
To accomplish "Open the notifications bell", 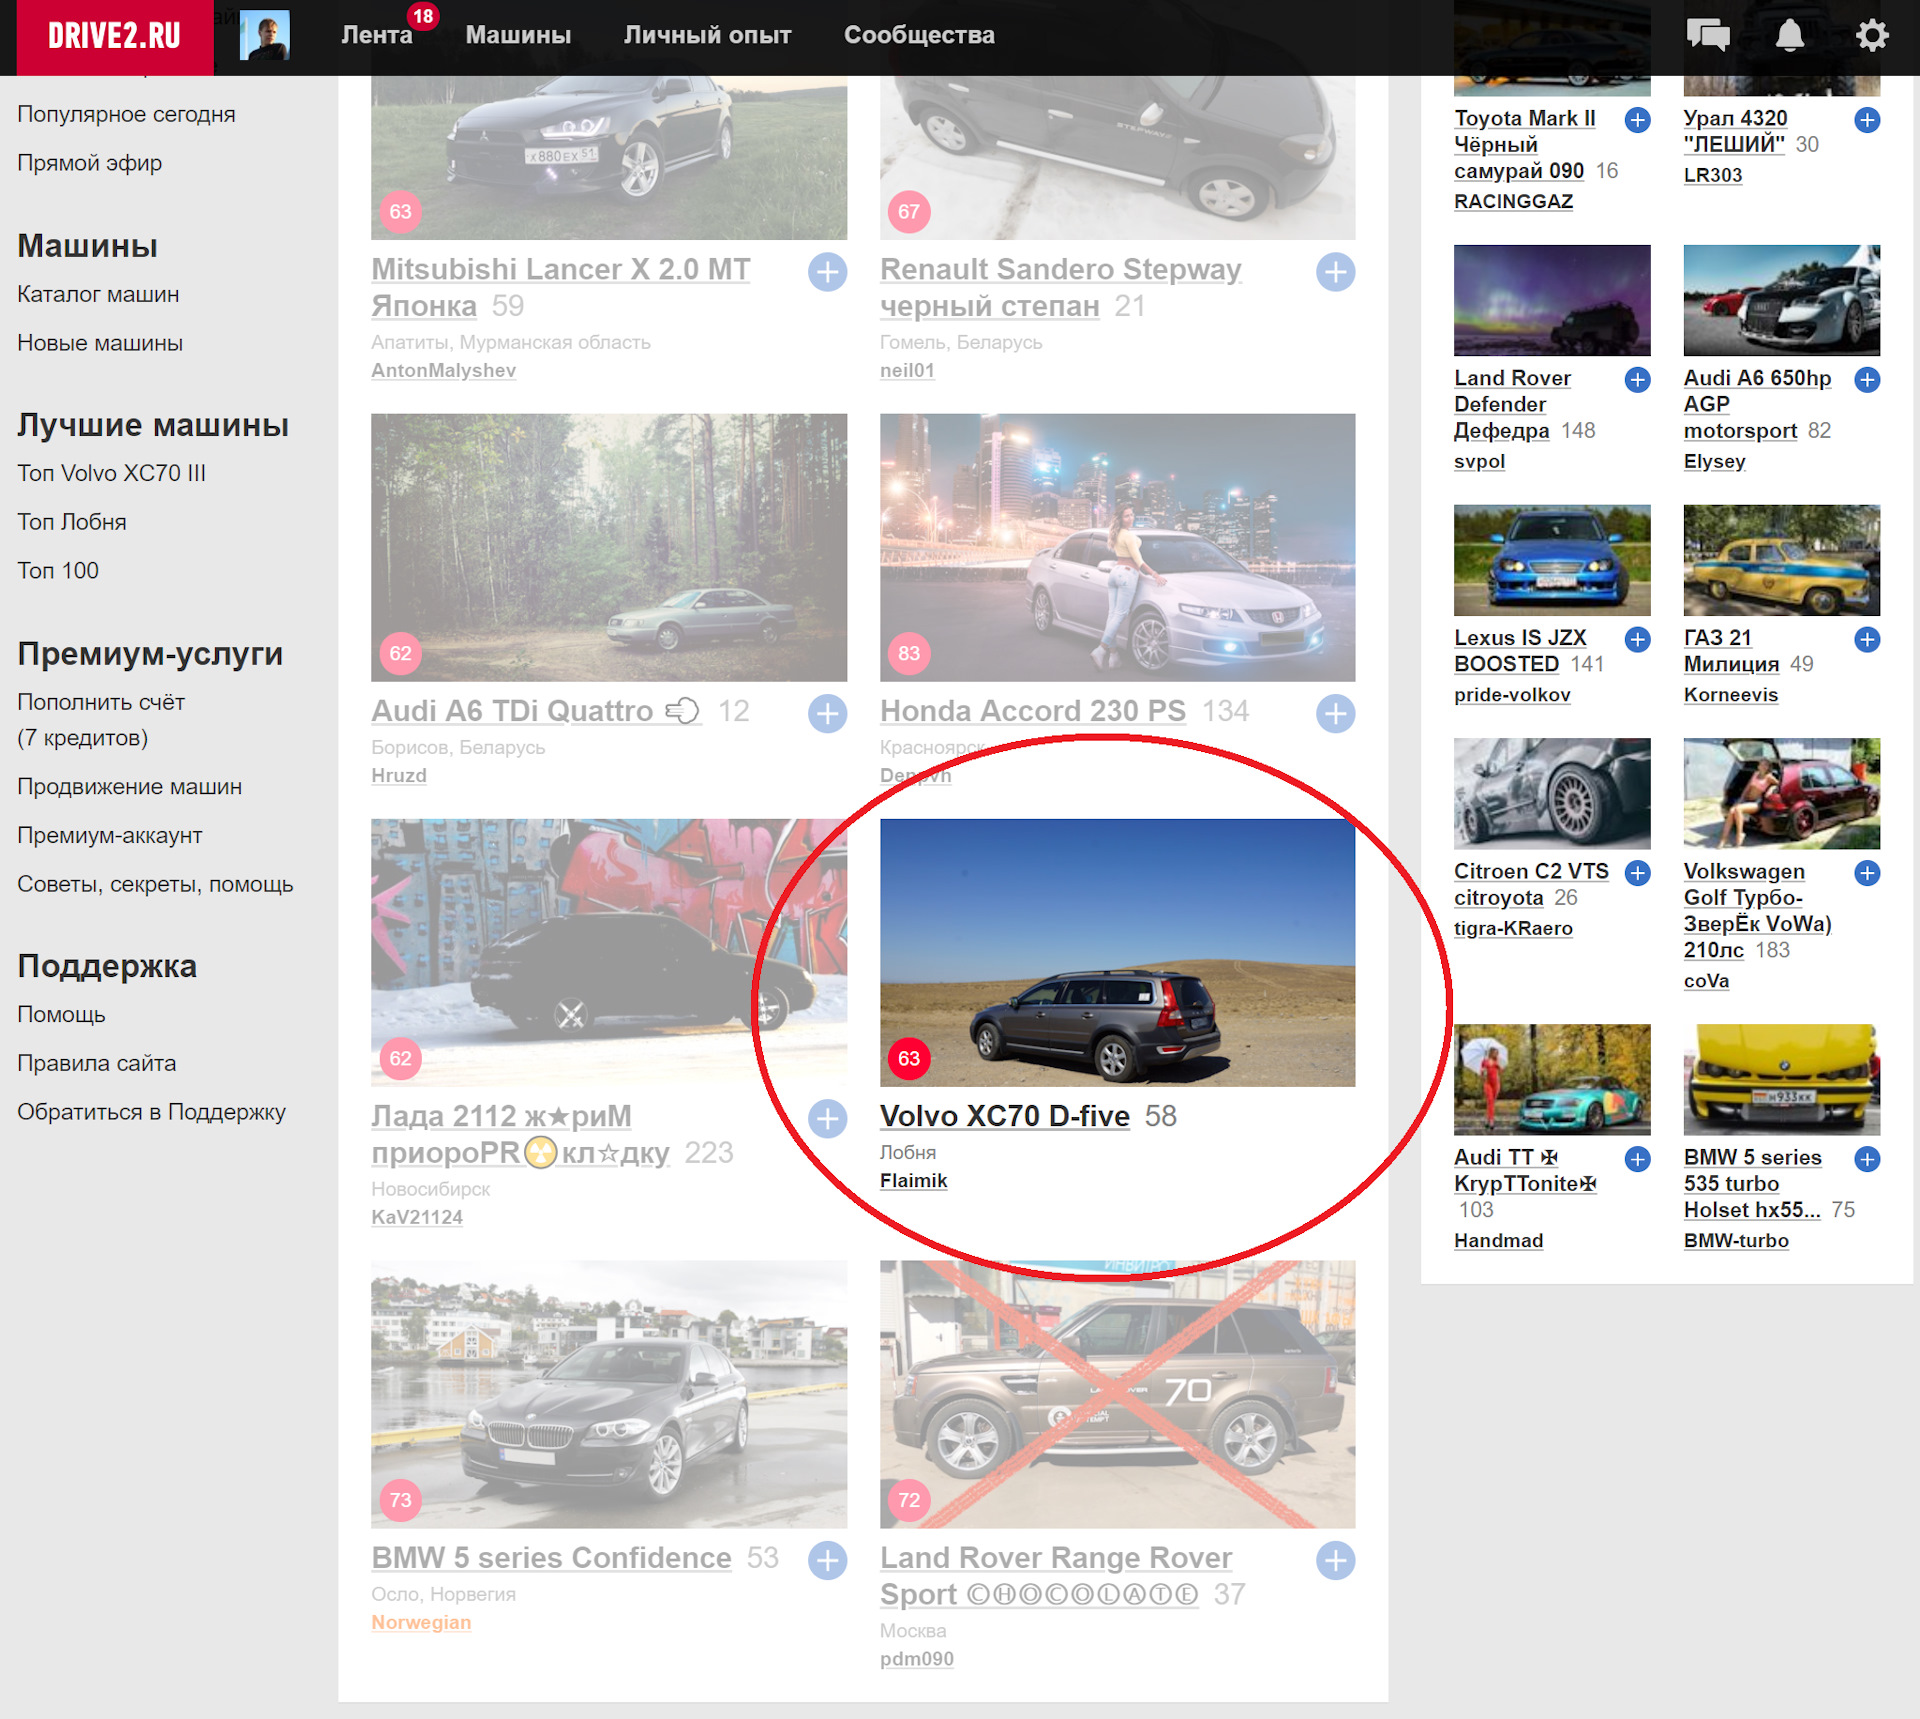I will point(1789,36).
